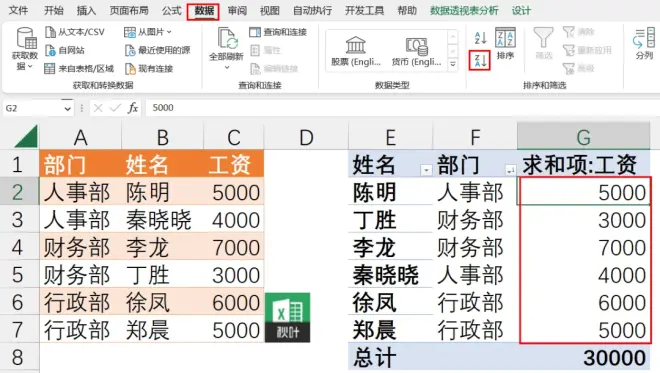
Task: Select column D header
Action: coord(306,136)
